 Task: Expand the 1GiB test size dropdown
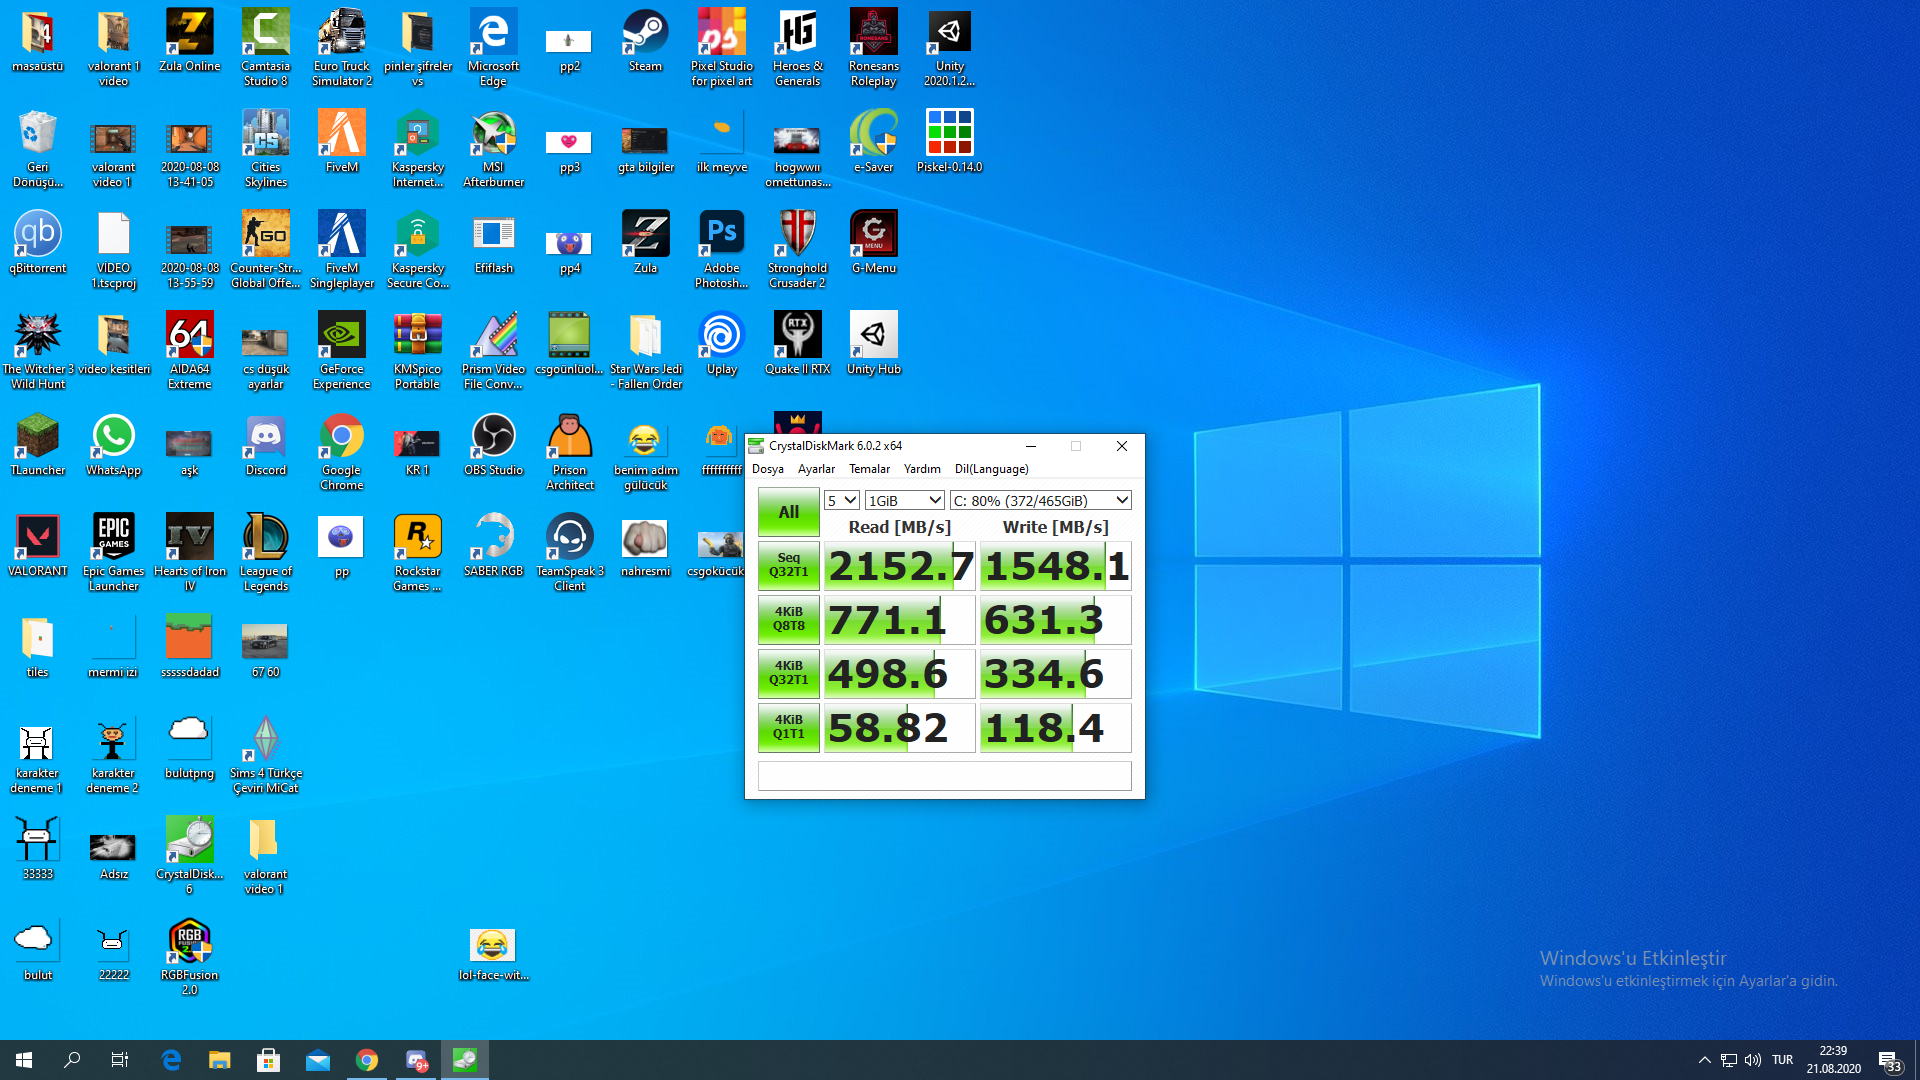(x=904, y=500)
